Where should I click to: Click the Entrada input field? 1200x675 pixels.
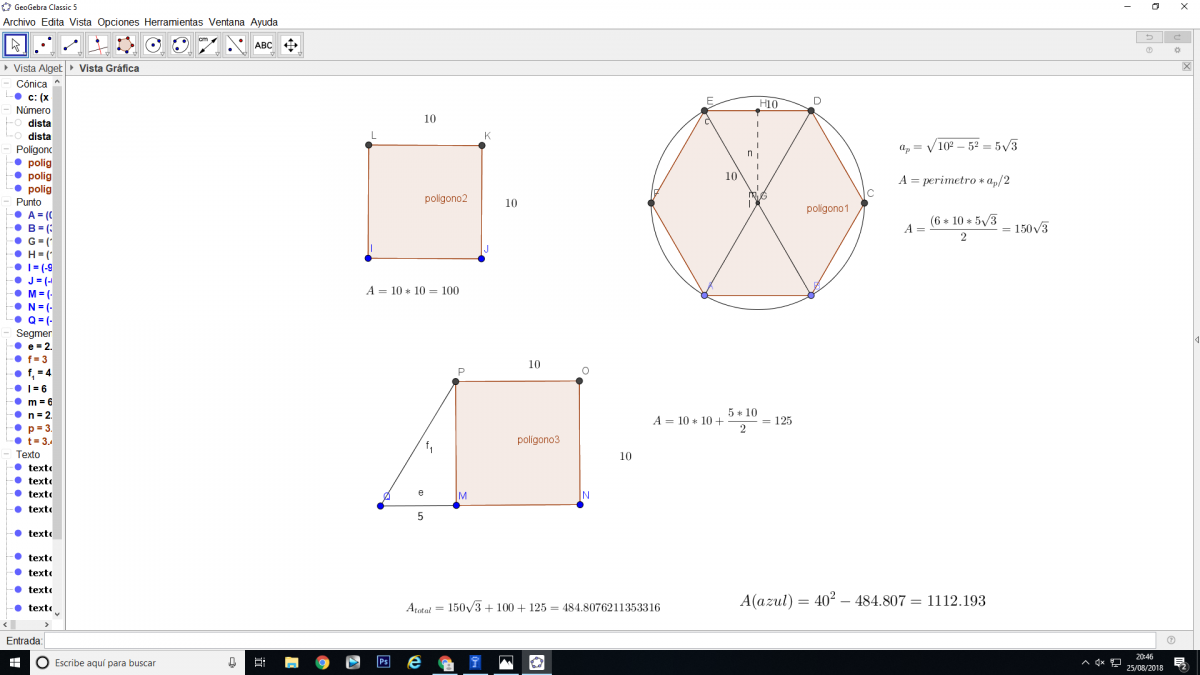[x=600, y=640]
